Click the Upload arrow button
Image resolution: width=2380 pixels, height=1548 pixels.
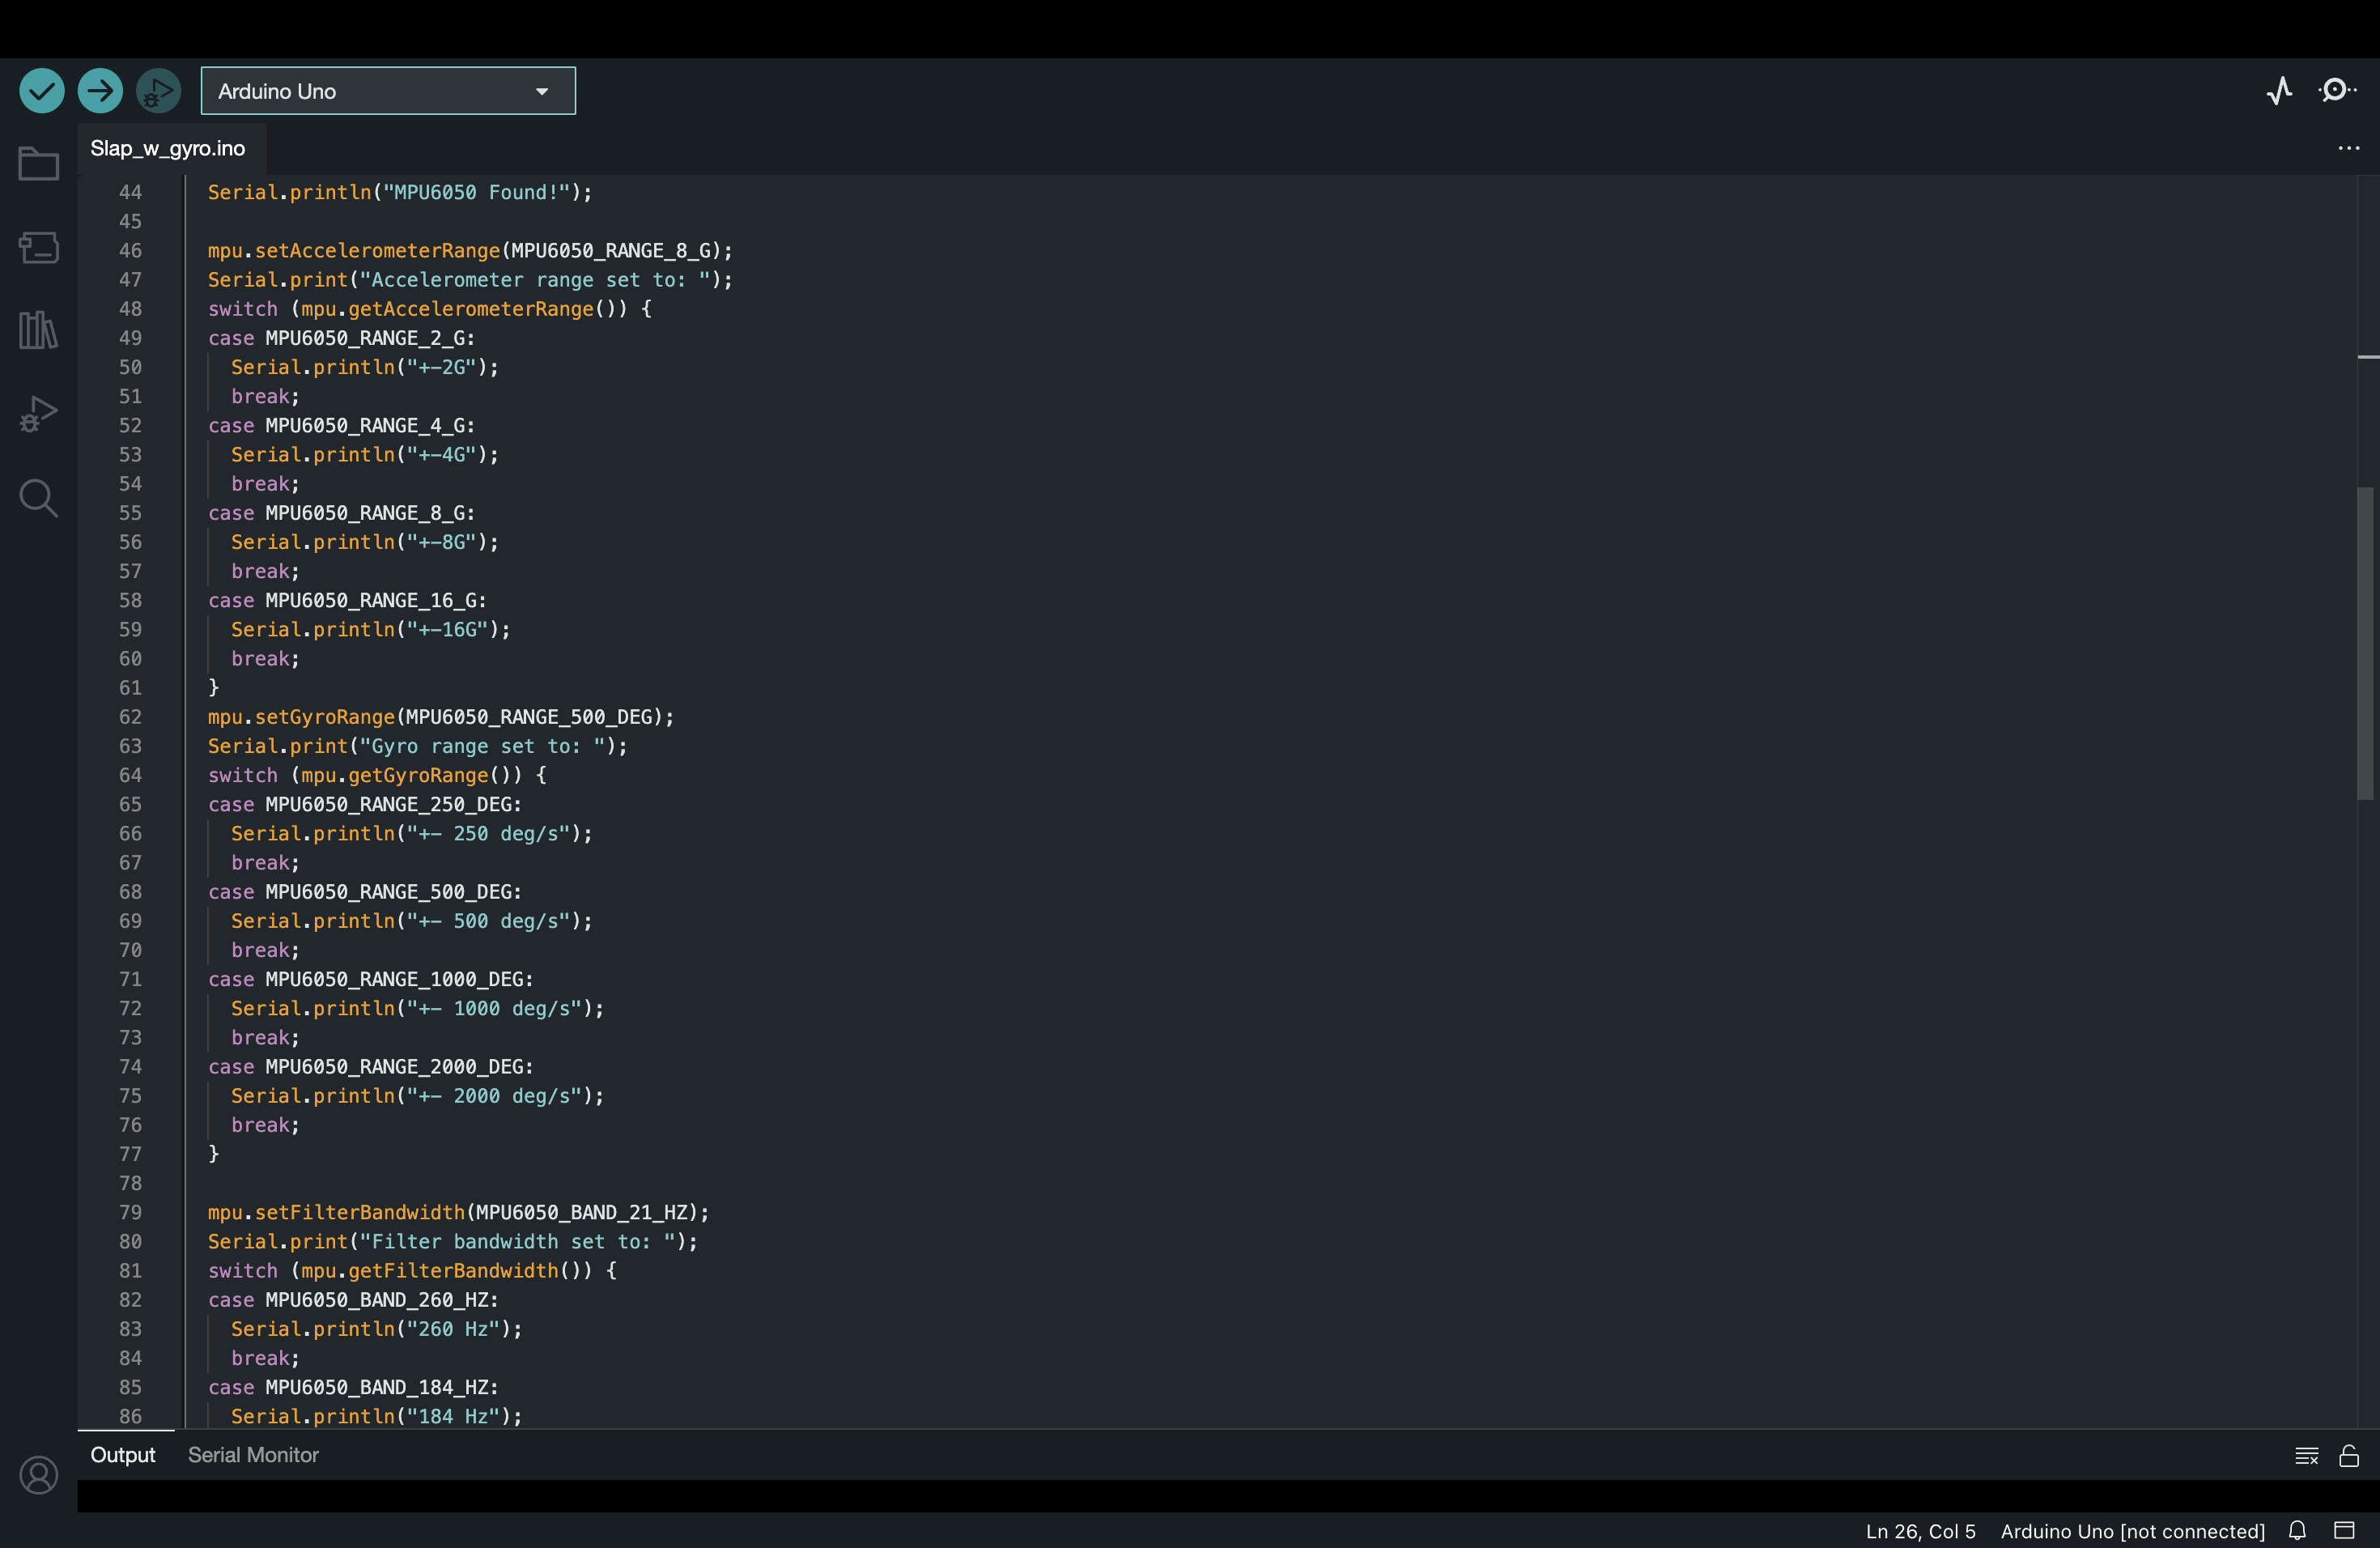tap(100, 91)
